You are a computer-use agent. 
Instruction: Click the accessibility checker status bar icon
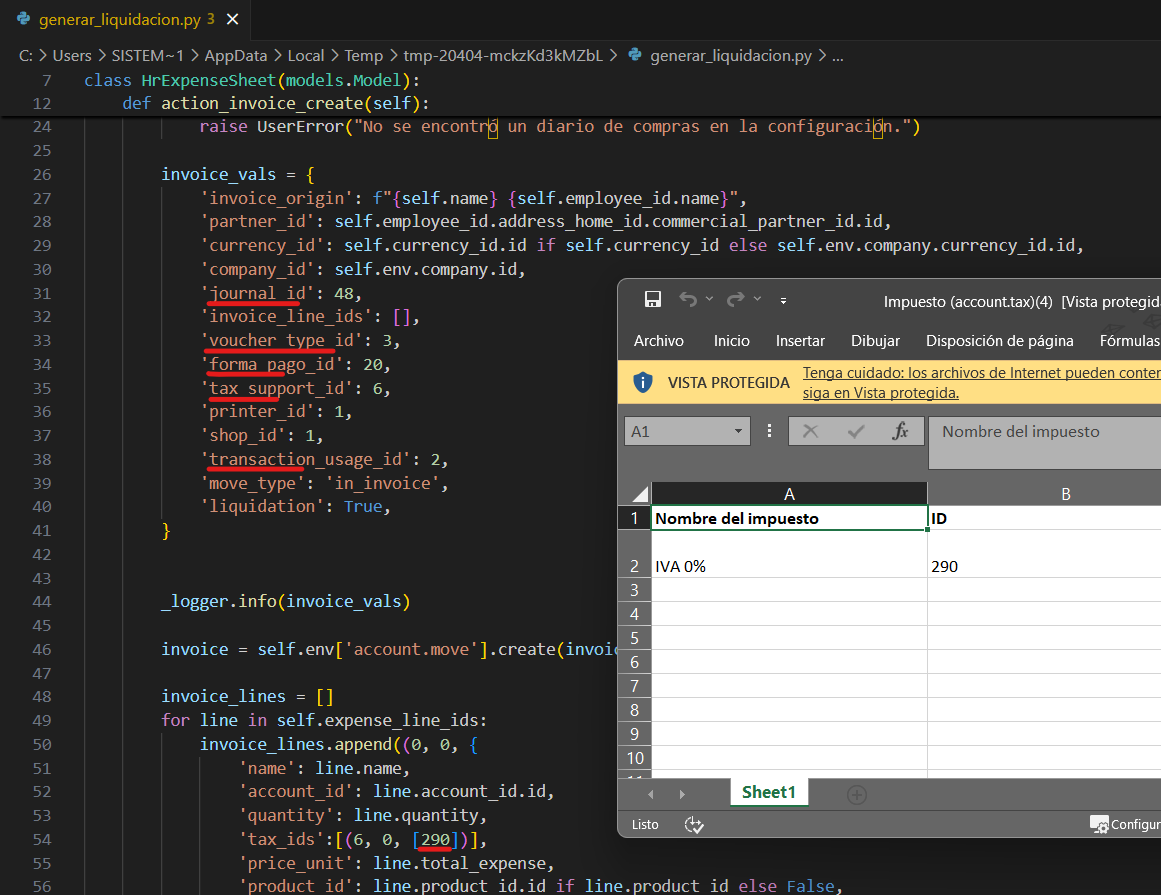tap(694, 825)
